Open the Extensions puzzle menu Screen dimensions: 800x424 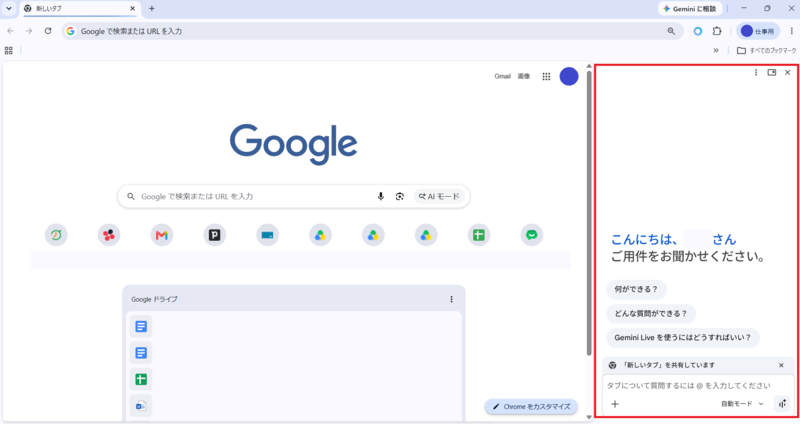pos(717,31)
